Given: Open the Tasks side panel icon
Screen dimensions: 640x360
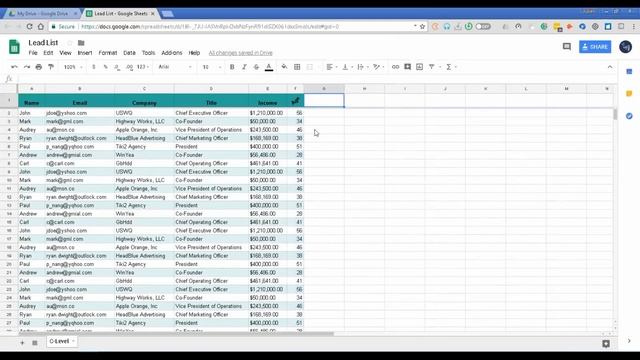Looking at the screenshot, I should pos(629,116).
